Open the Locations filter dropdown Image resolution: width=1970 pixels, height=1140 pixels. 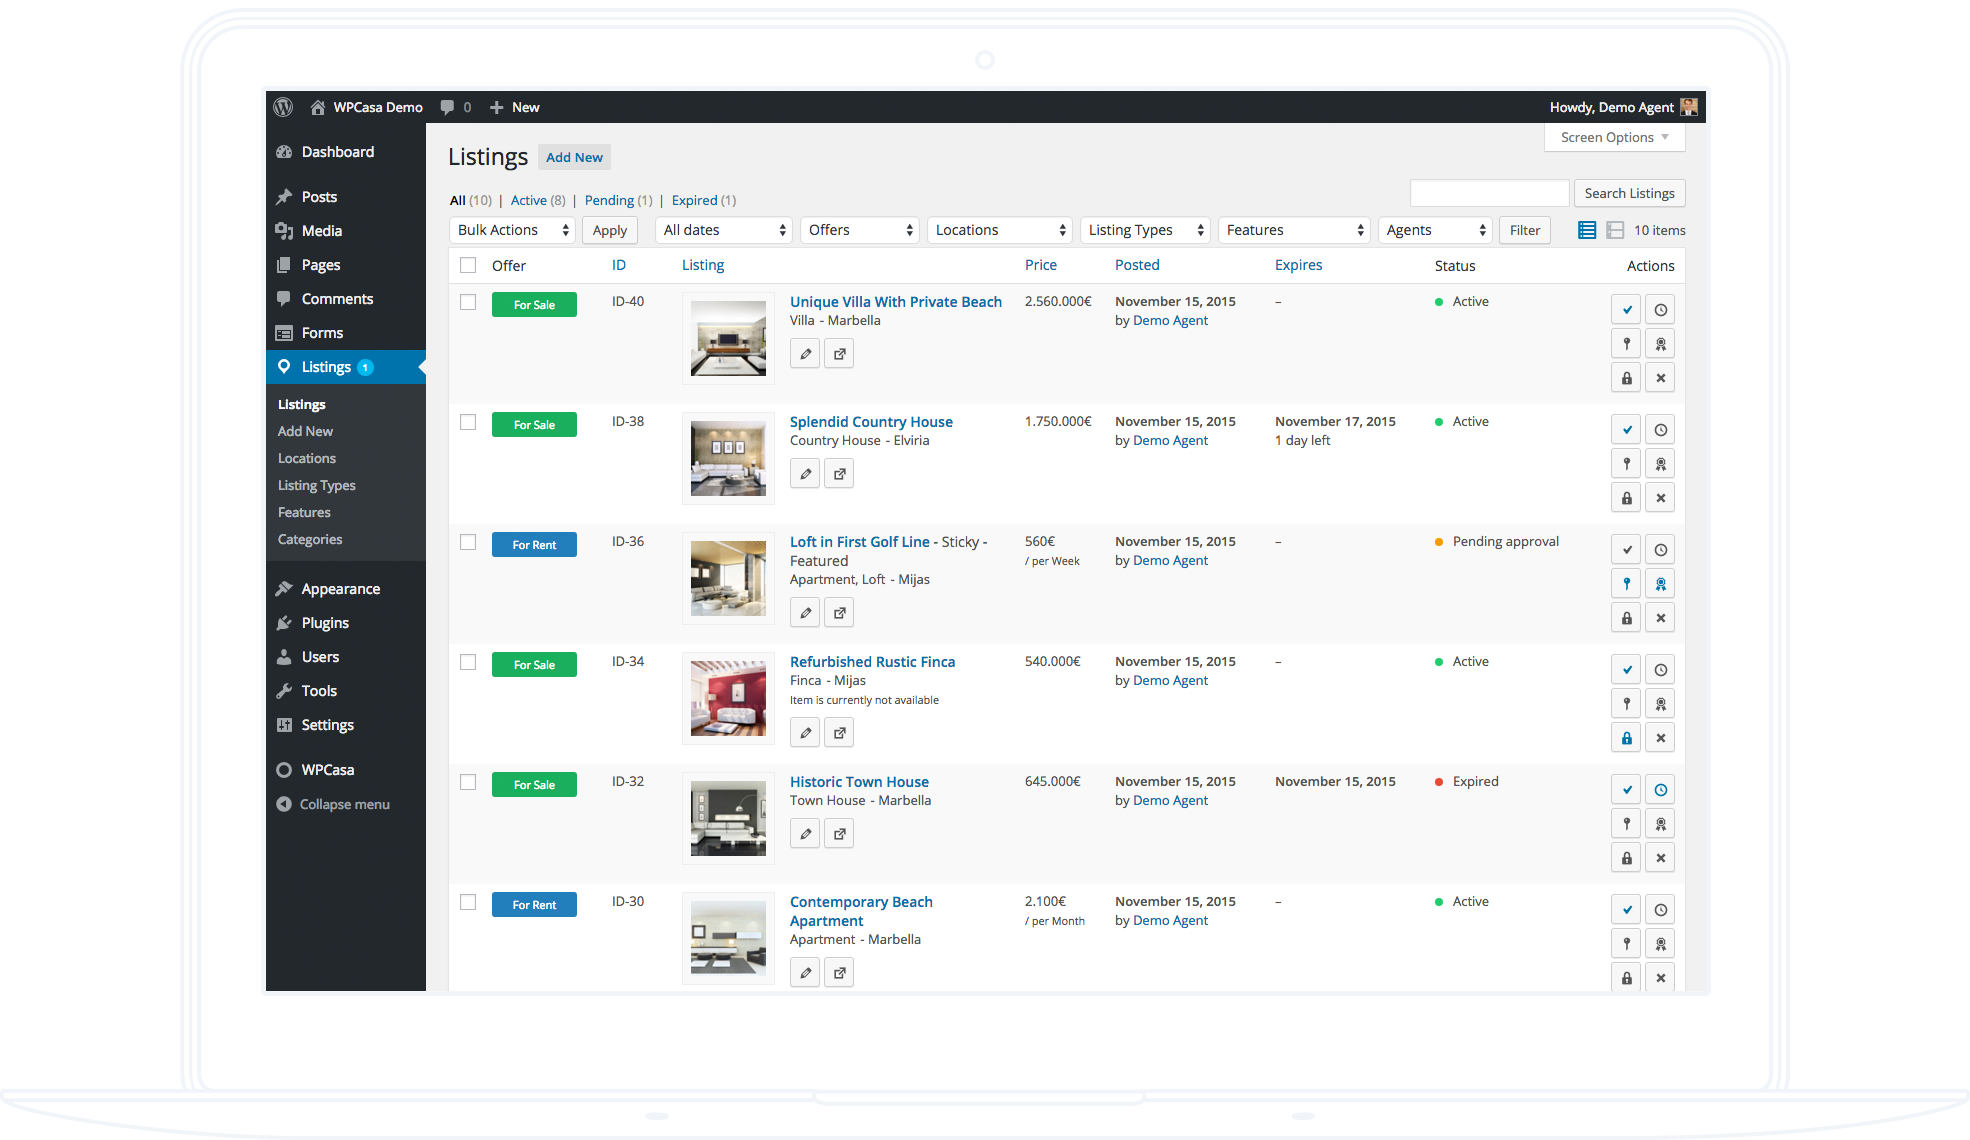[x=999, y=230]
